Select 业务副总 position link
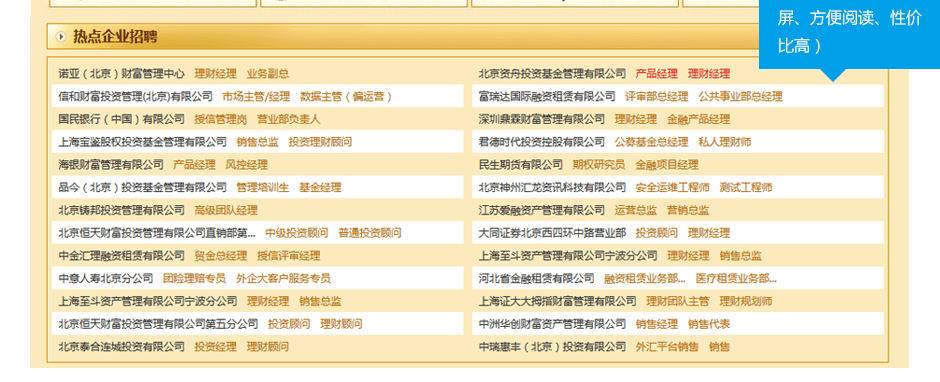 (267, 74)
